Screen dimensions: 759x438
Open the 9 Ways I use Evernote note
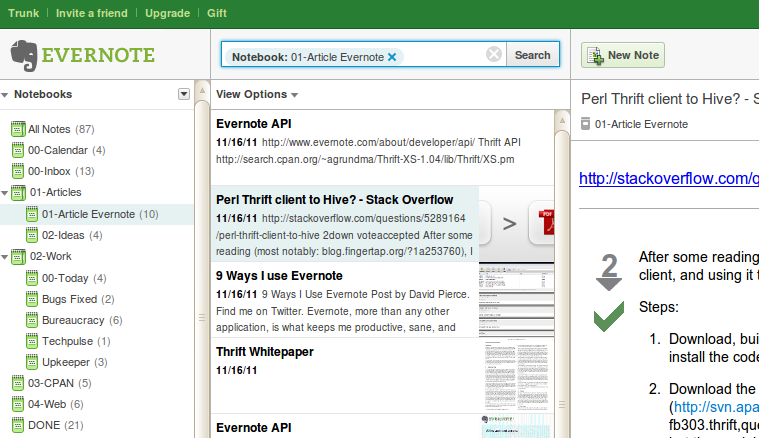click(345, 300)
